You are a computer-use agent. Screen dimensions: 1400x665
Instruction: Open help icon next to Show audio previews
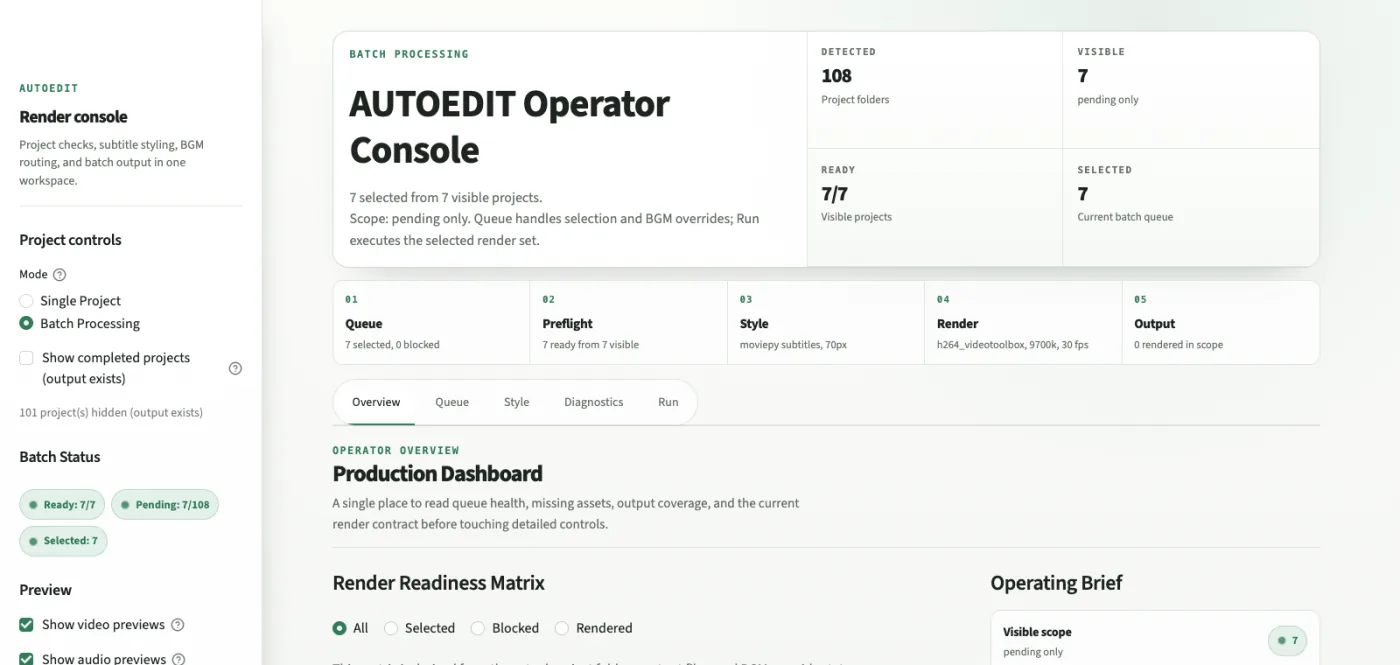pyautogui.click(x=179, y=659)
